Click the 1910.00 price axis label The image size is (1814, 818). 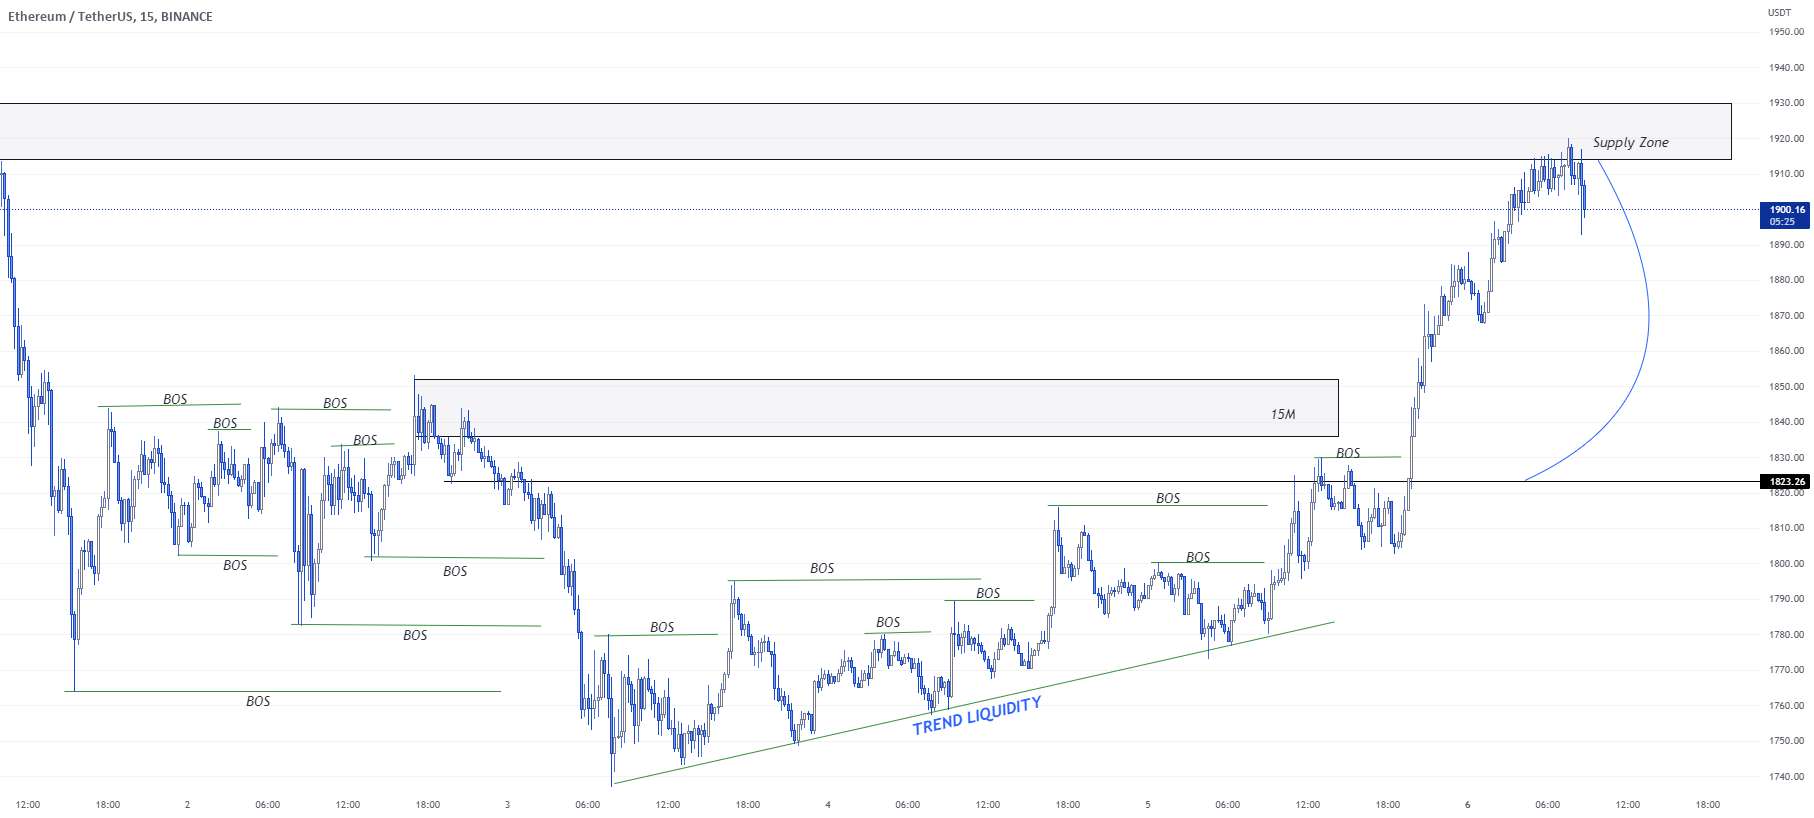pos(1786,174)
